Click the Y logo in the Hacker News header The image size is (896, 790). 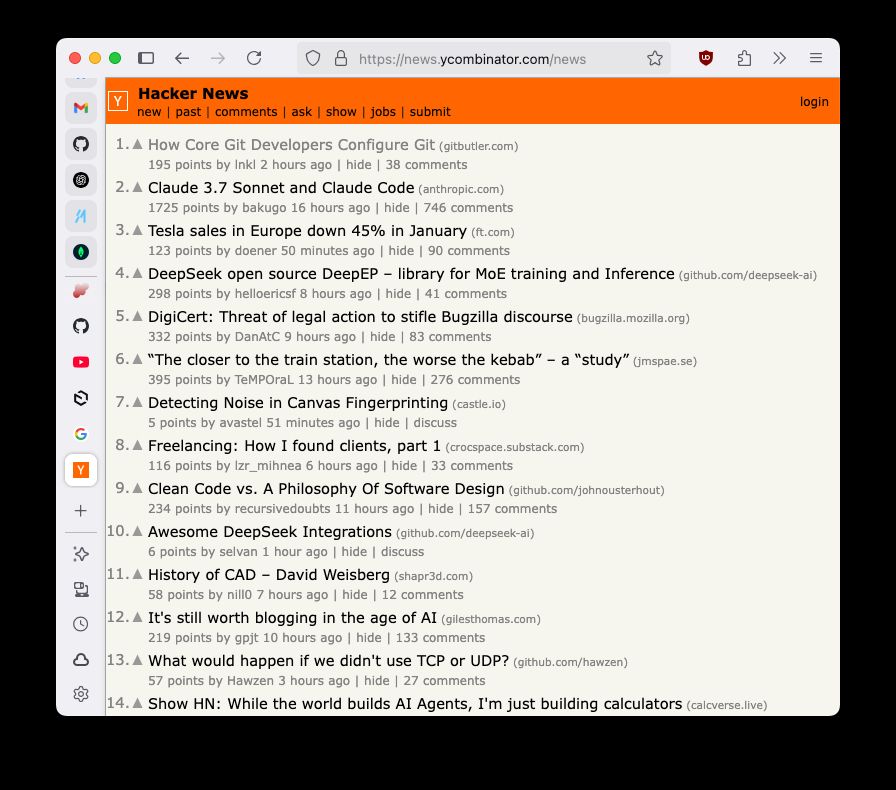118,100
